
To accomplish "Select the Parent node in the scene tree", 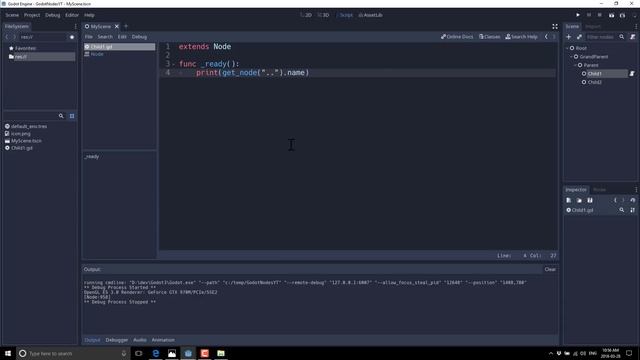I will tap(591, 65).
